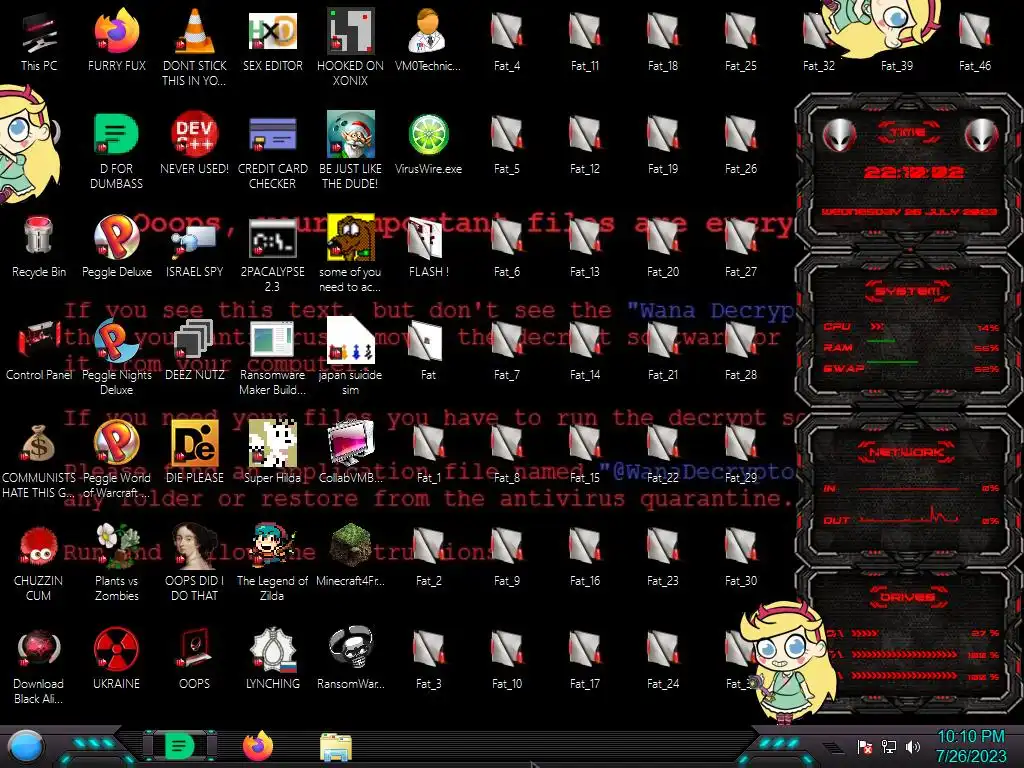The image size is (1024, 768).
Task: Select the DIE PLEASE shortcut
Action: 195,453
